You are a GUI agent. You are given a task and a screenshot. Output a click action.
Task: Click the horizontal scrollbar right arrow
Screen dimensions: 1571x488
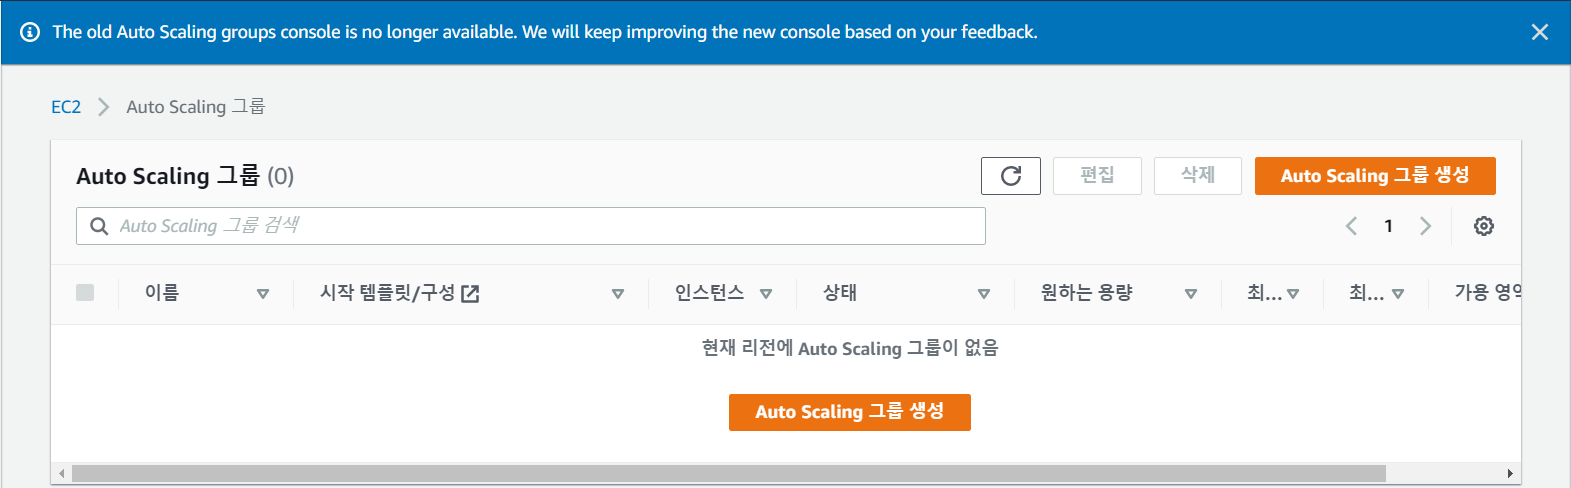click(1510, 473)
